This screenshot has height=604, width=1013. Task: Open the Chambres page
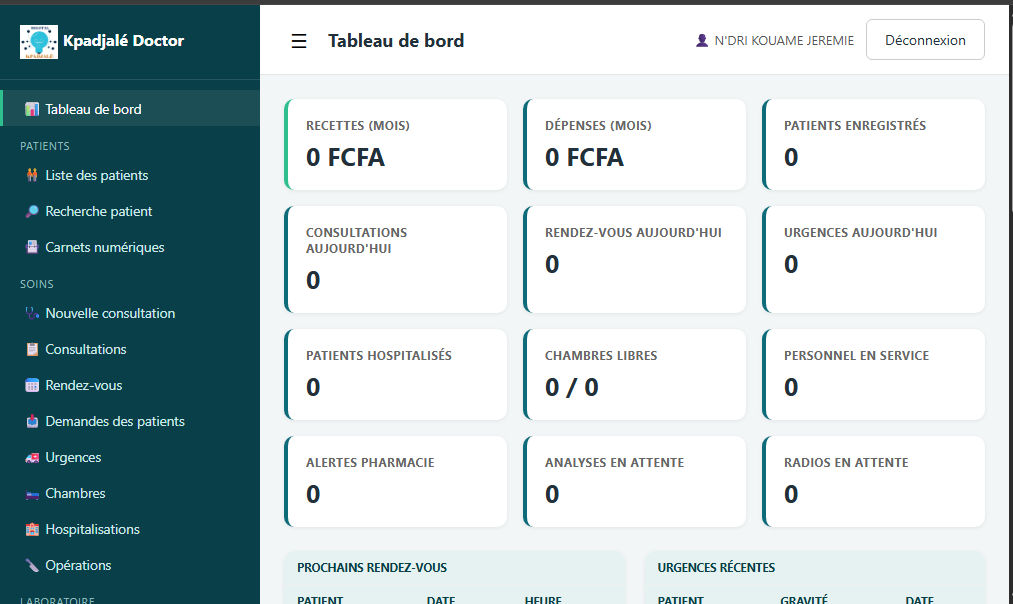tap(130, 494)
